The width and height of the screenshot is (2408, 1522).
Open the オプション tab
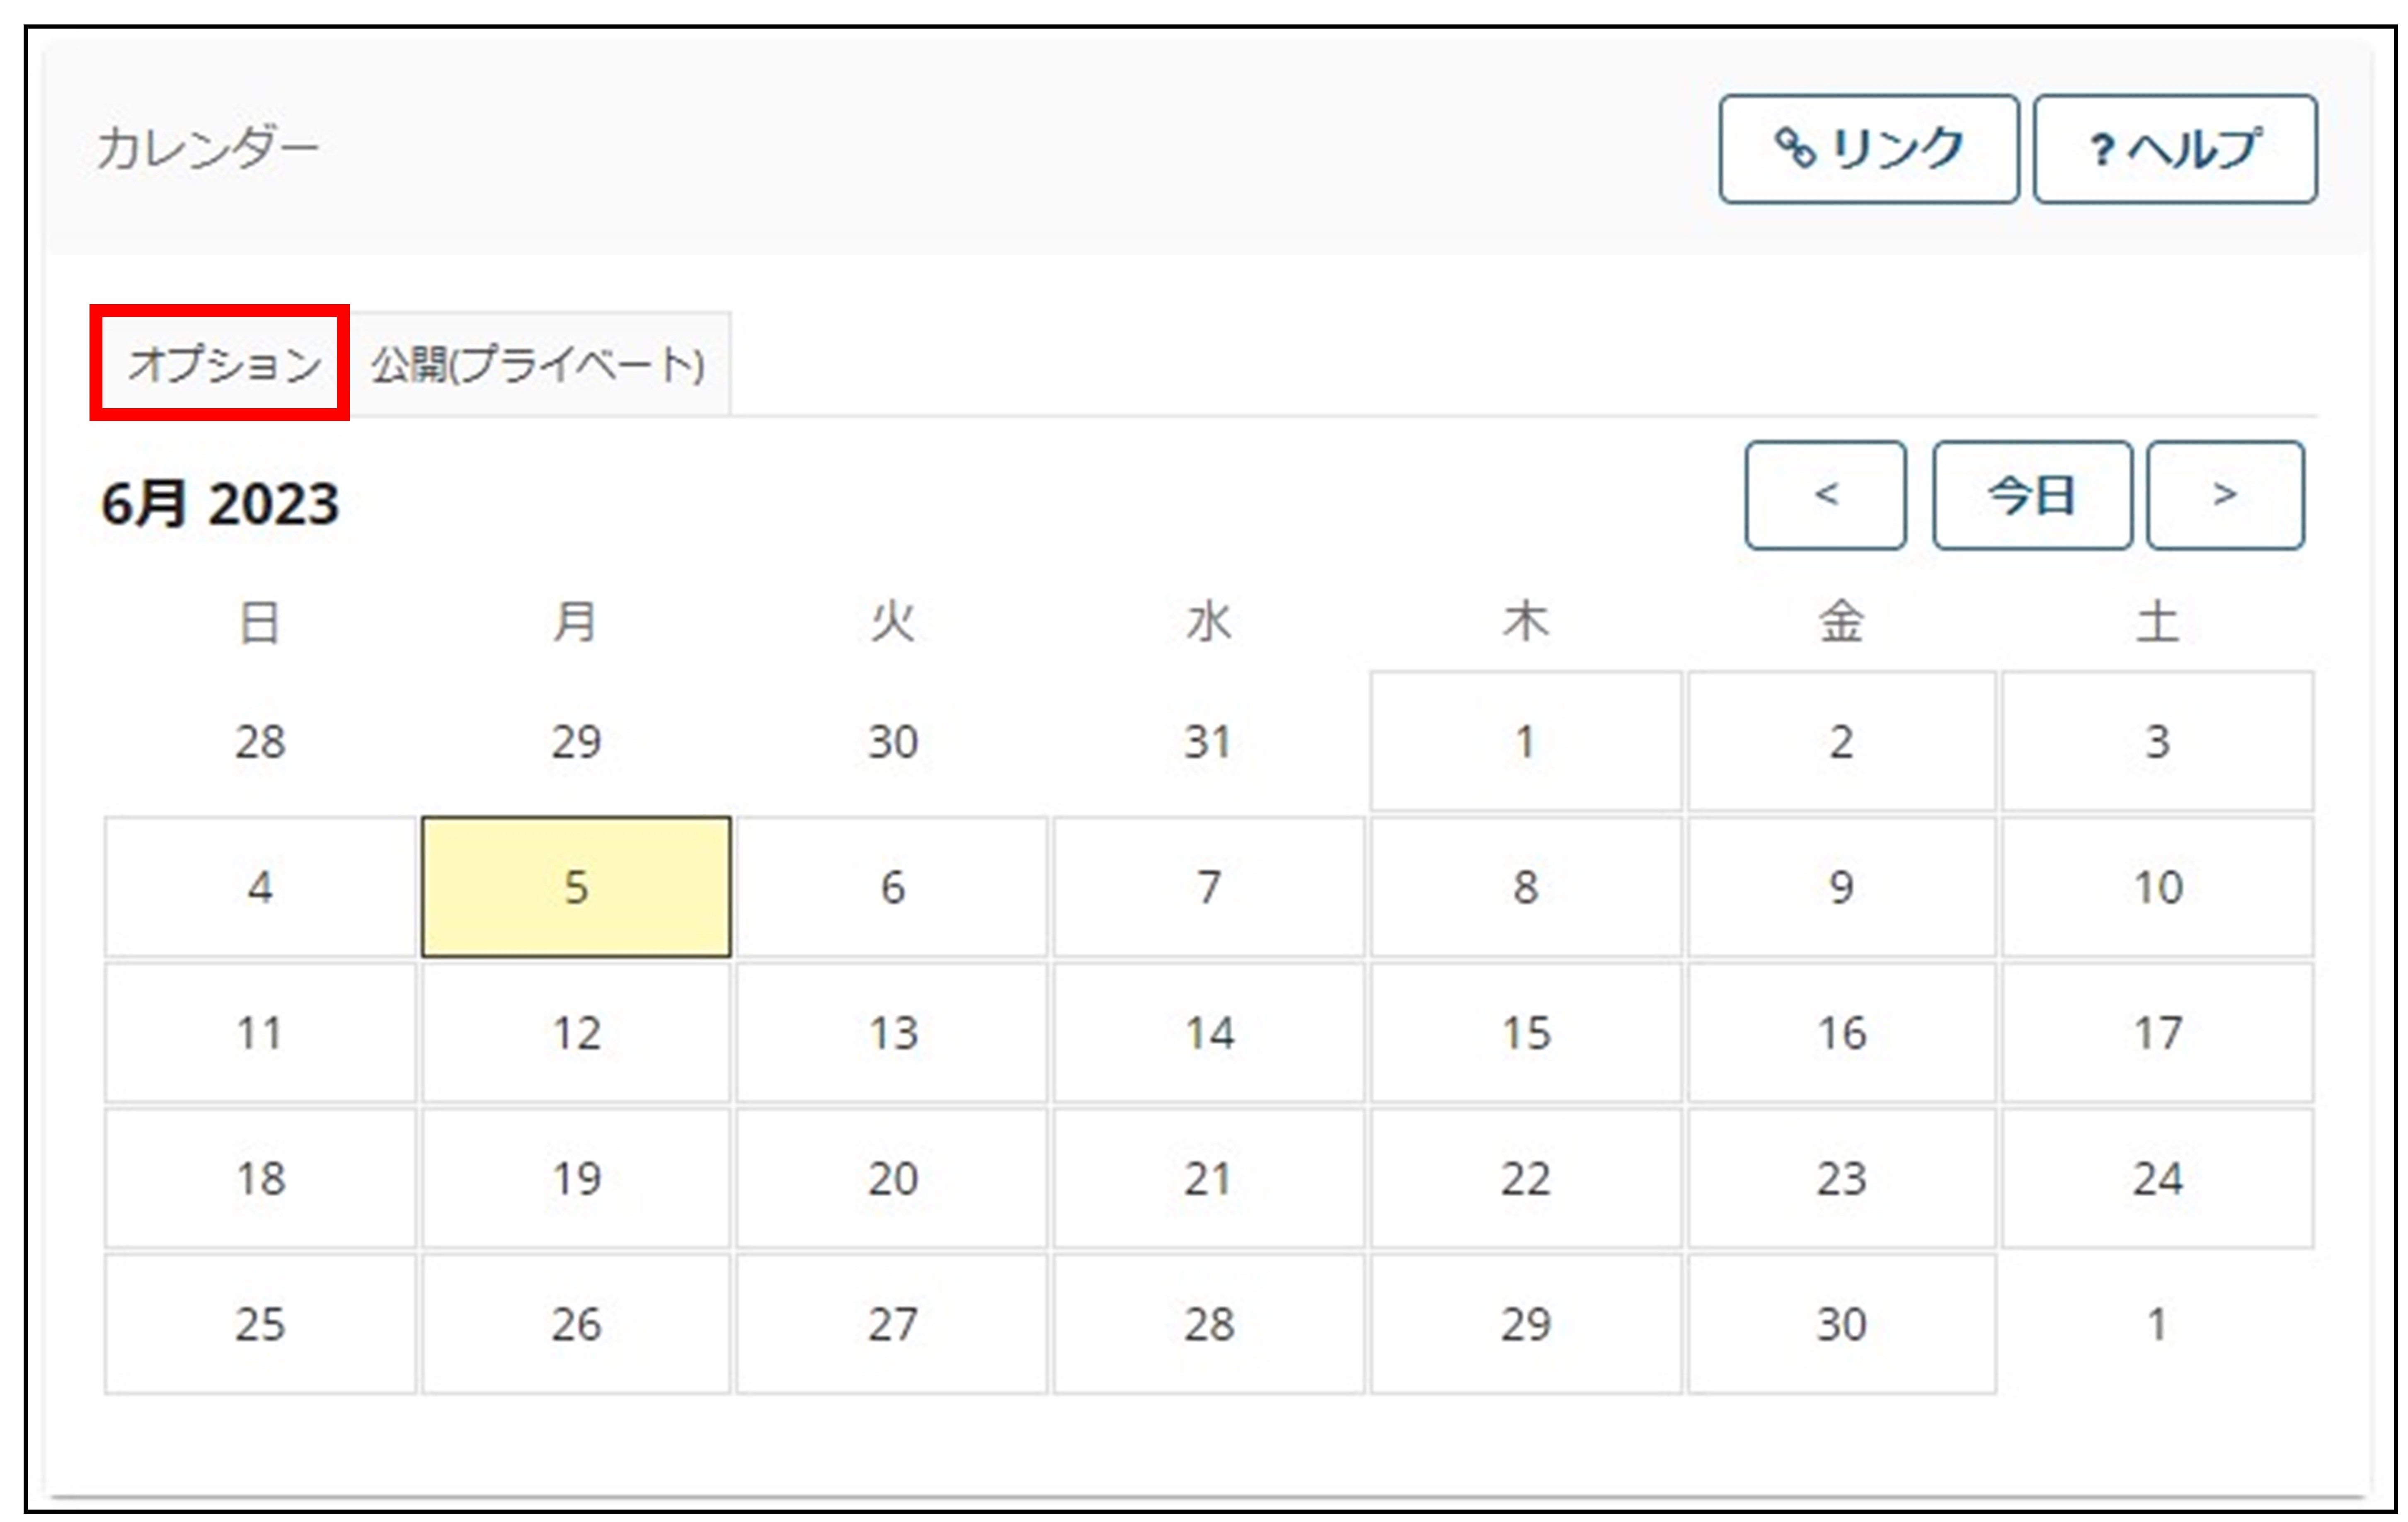click(x=222, y=364)
